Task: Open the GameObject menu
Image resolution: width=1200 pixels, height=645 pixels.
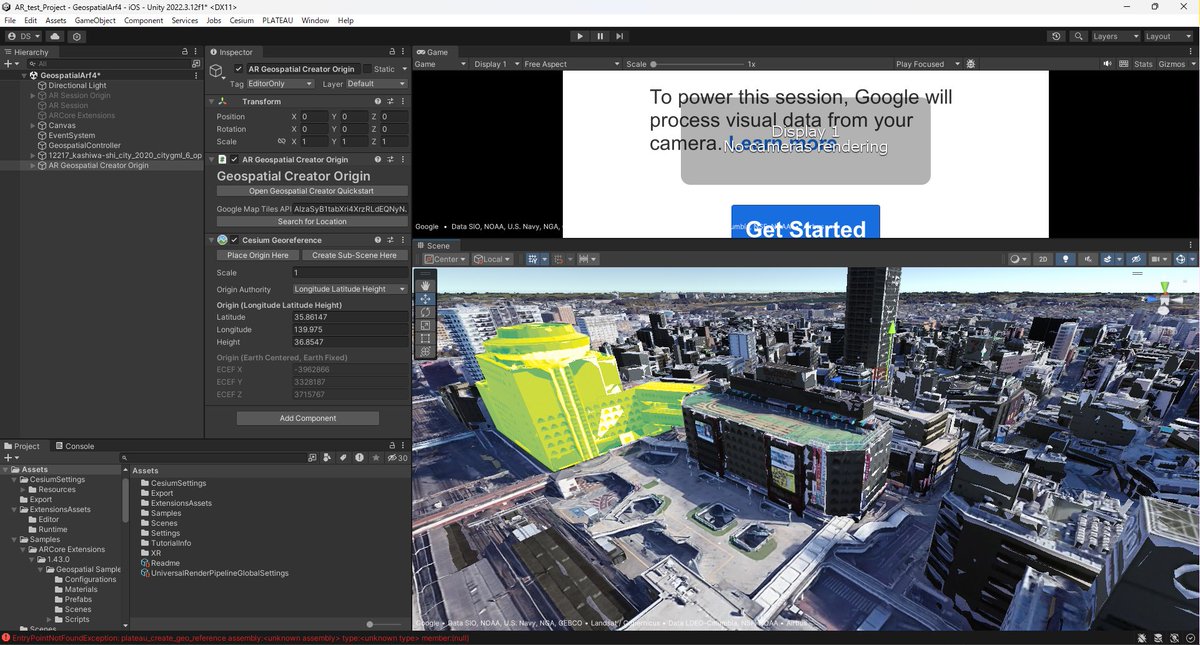Action: pyautogui.click(x=96, y=20)
